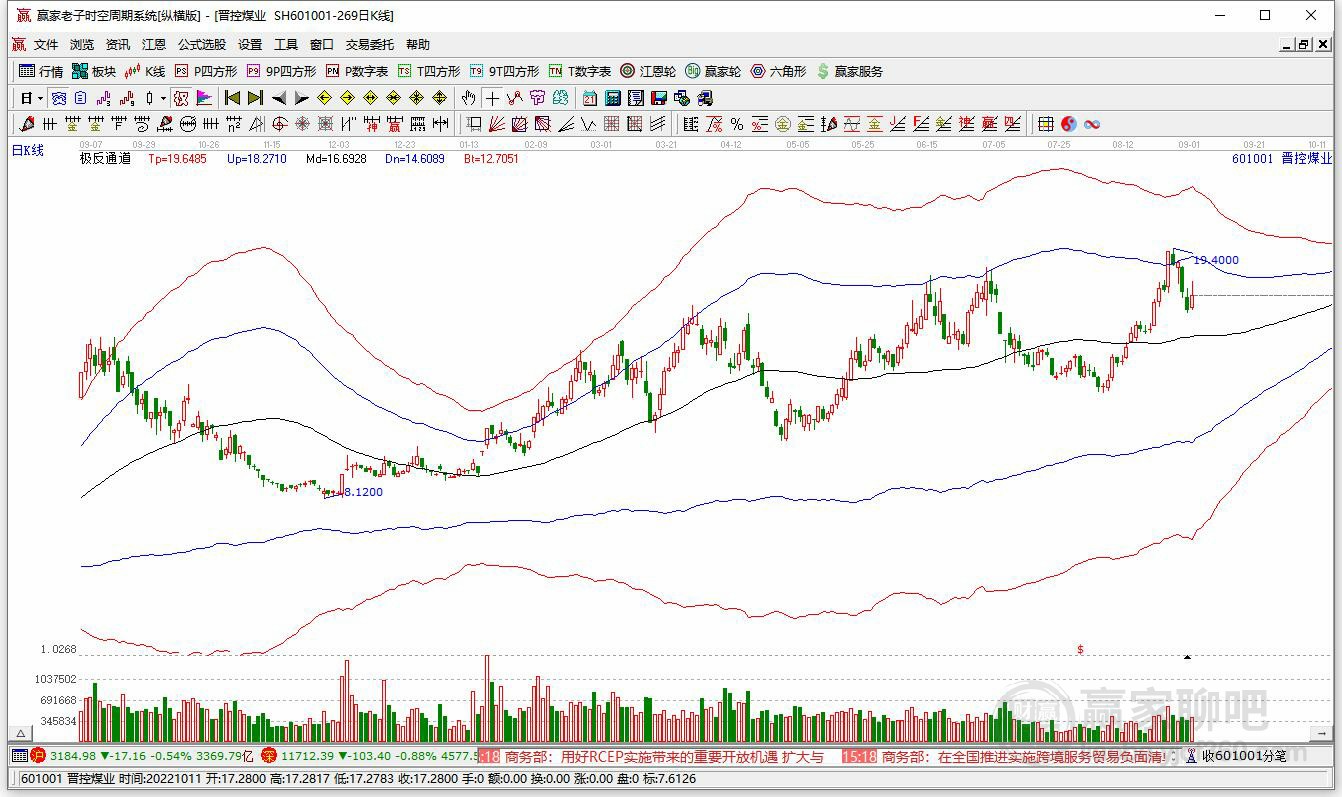Click the 商务部 RCEP news ticker headline
The image size is (1342, 797).
(x=664, y=757)
